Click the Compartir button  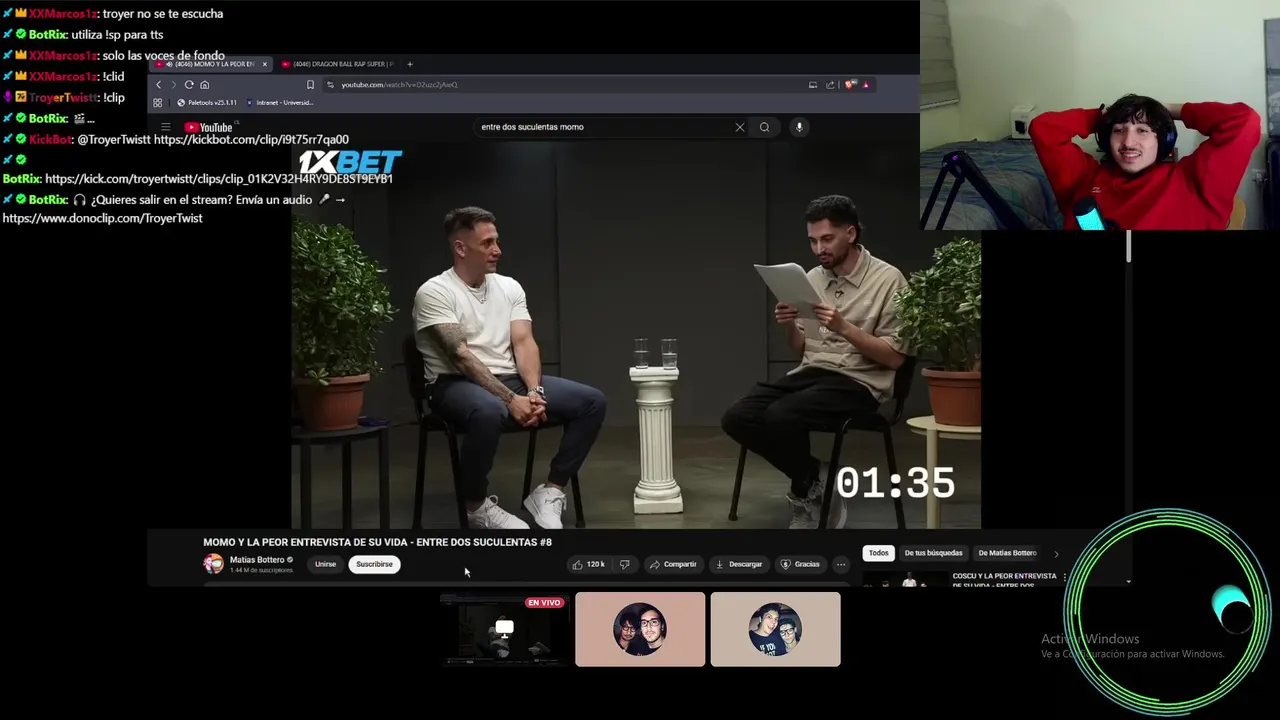tap(672, 564)
